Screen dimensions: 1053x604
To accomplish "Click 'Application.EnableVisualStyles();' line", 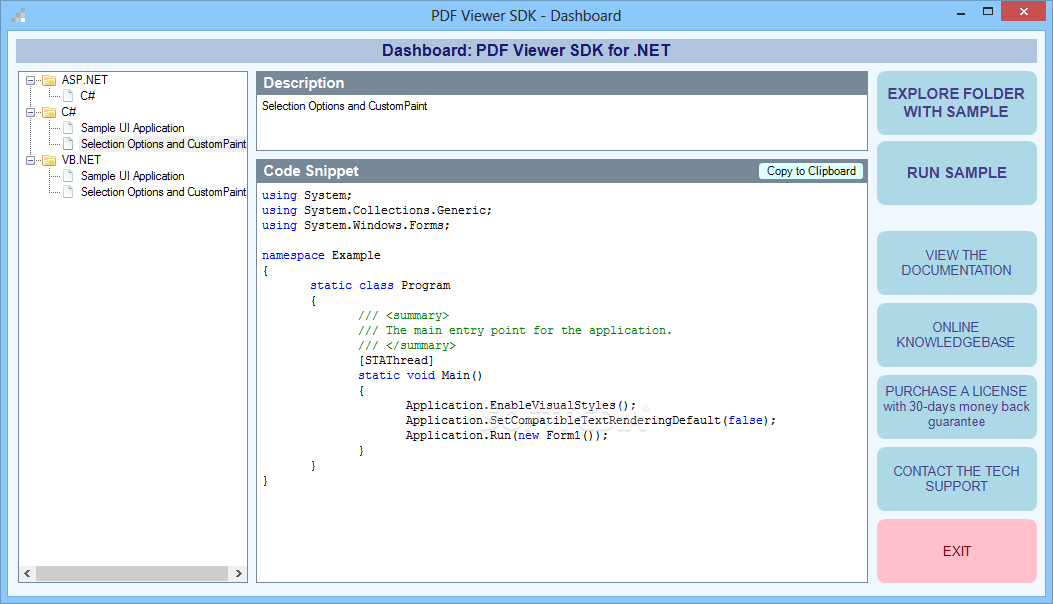I will coord(520,405).
